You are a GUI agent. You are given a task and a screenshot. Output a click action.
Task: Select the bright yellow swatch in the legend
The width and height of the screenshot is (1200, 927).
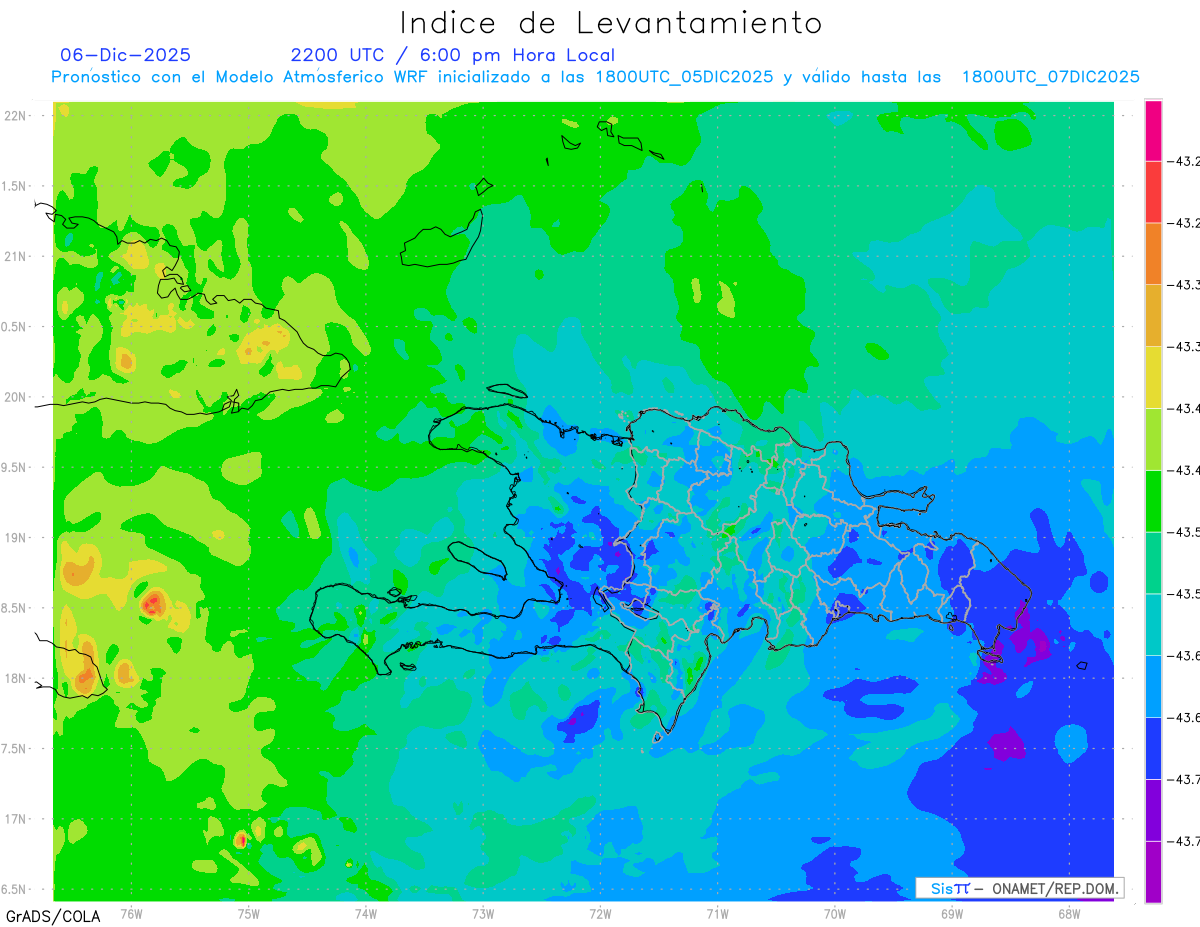(x=1153, y=378)
